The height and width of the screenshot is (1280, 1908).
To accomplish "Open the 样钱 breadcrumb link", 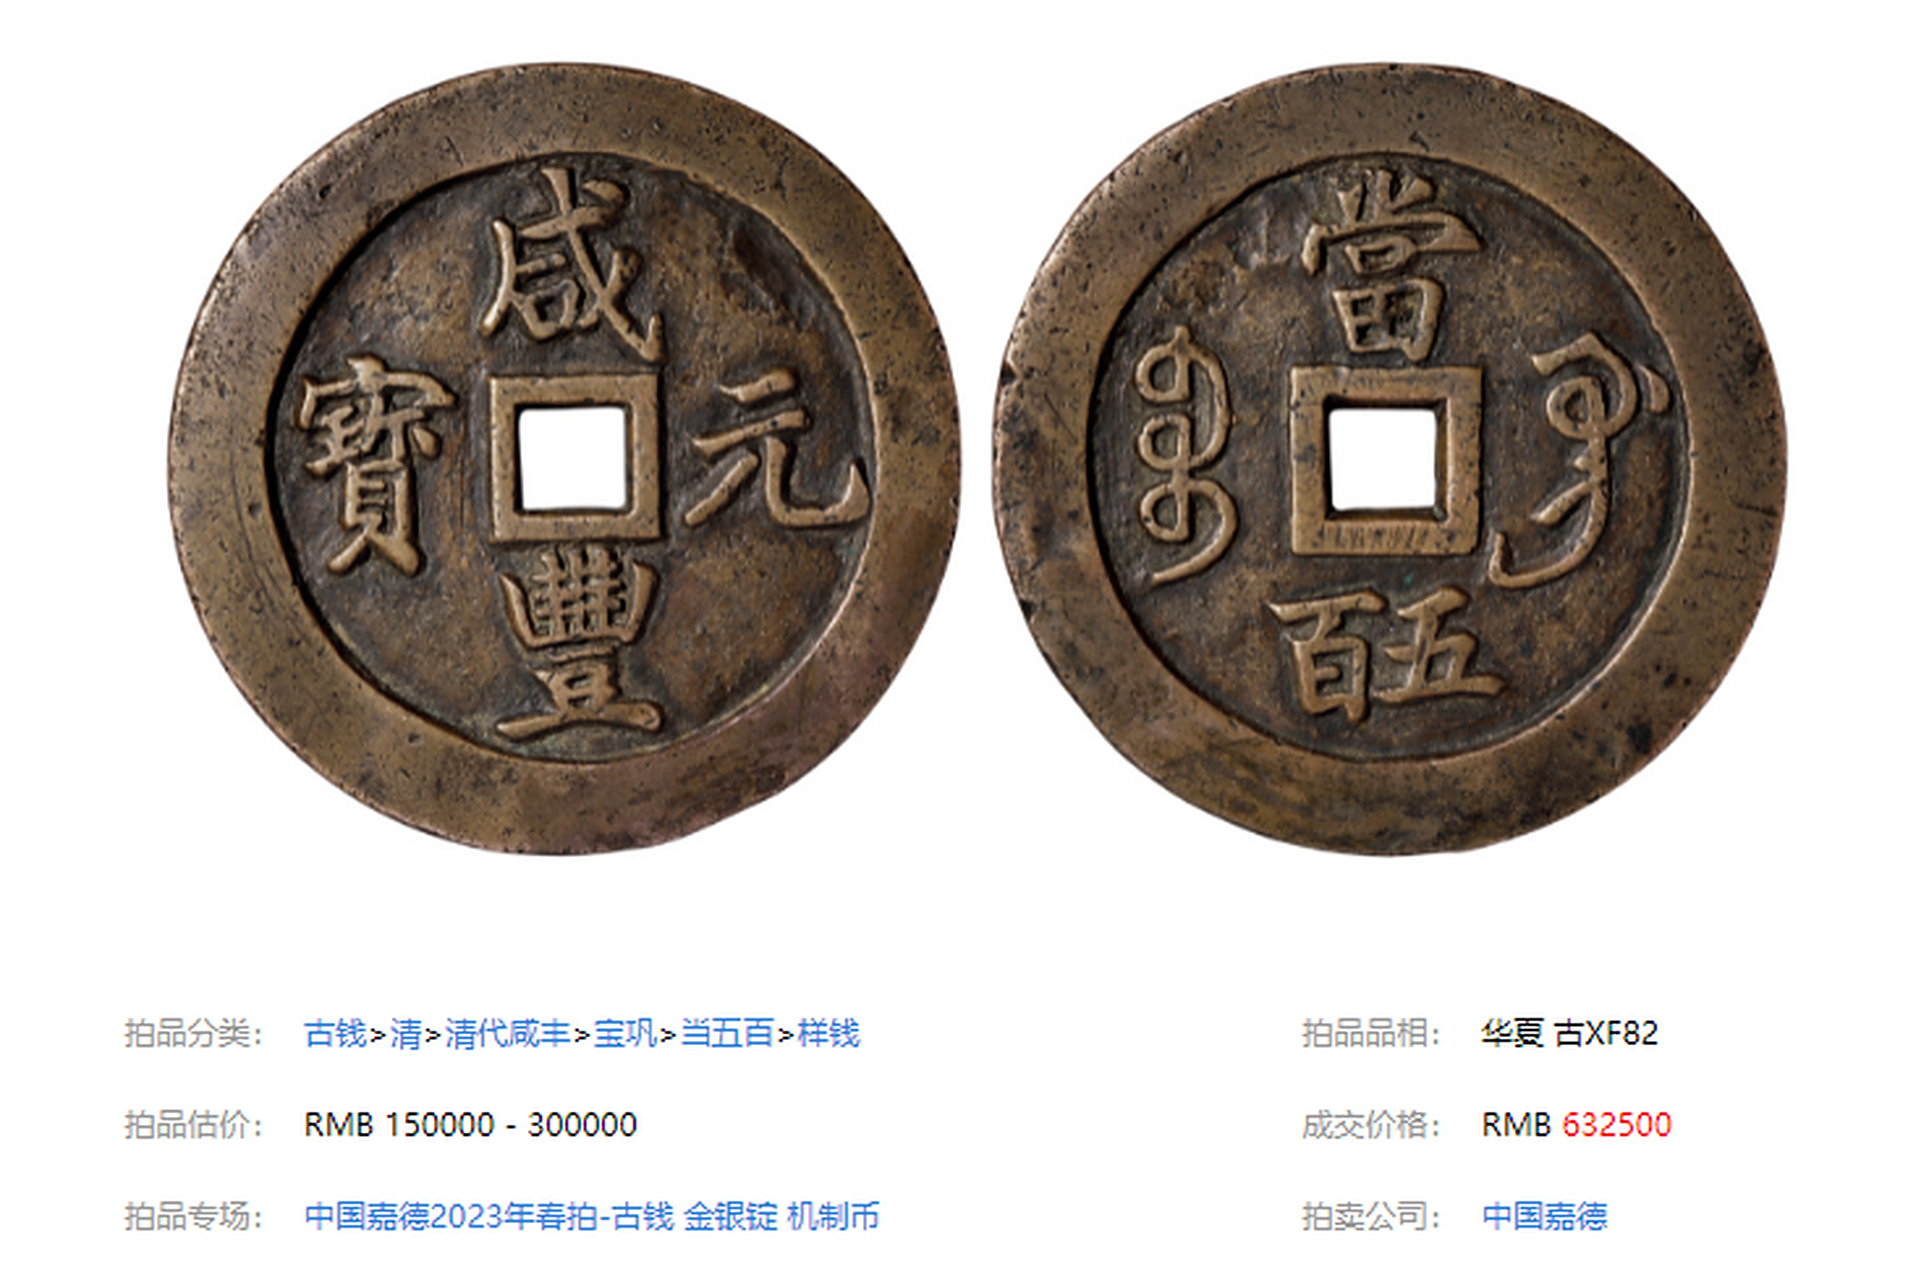I will pyautogui.click(x=828, y=1033).
